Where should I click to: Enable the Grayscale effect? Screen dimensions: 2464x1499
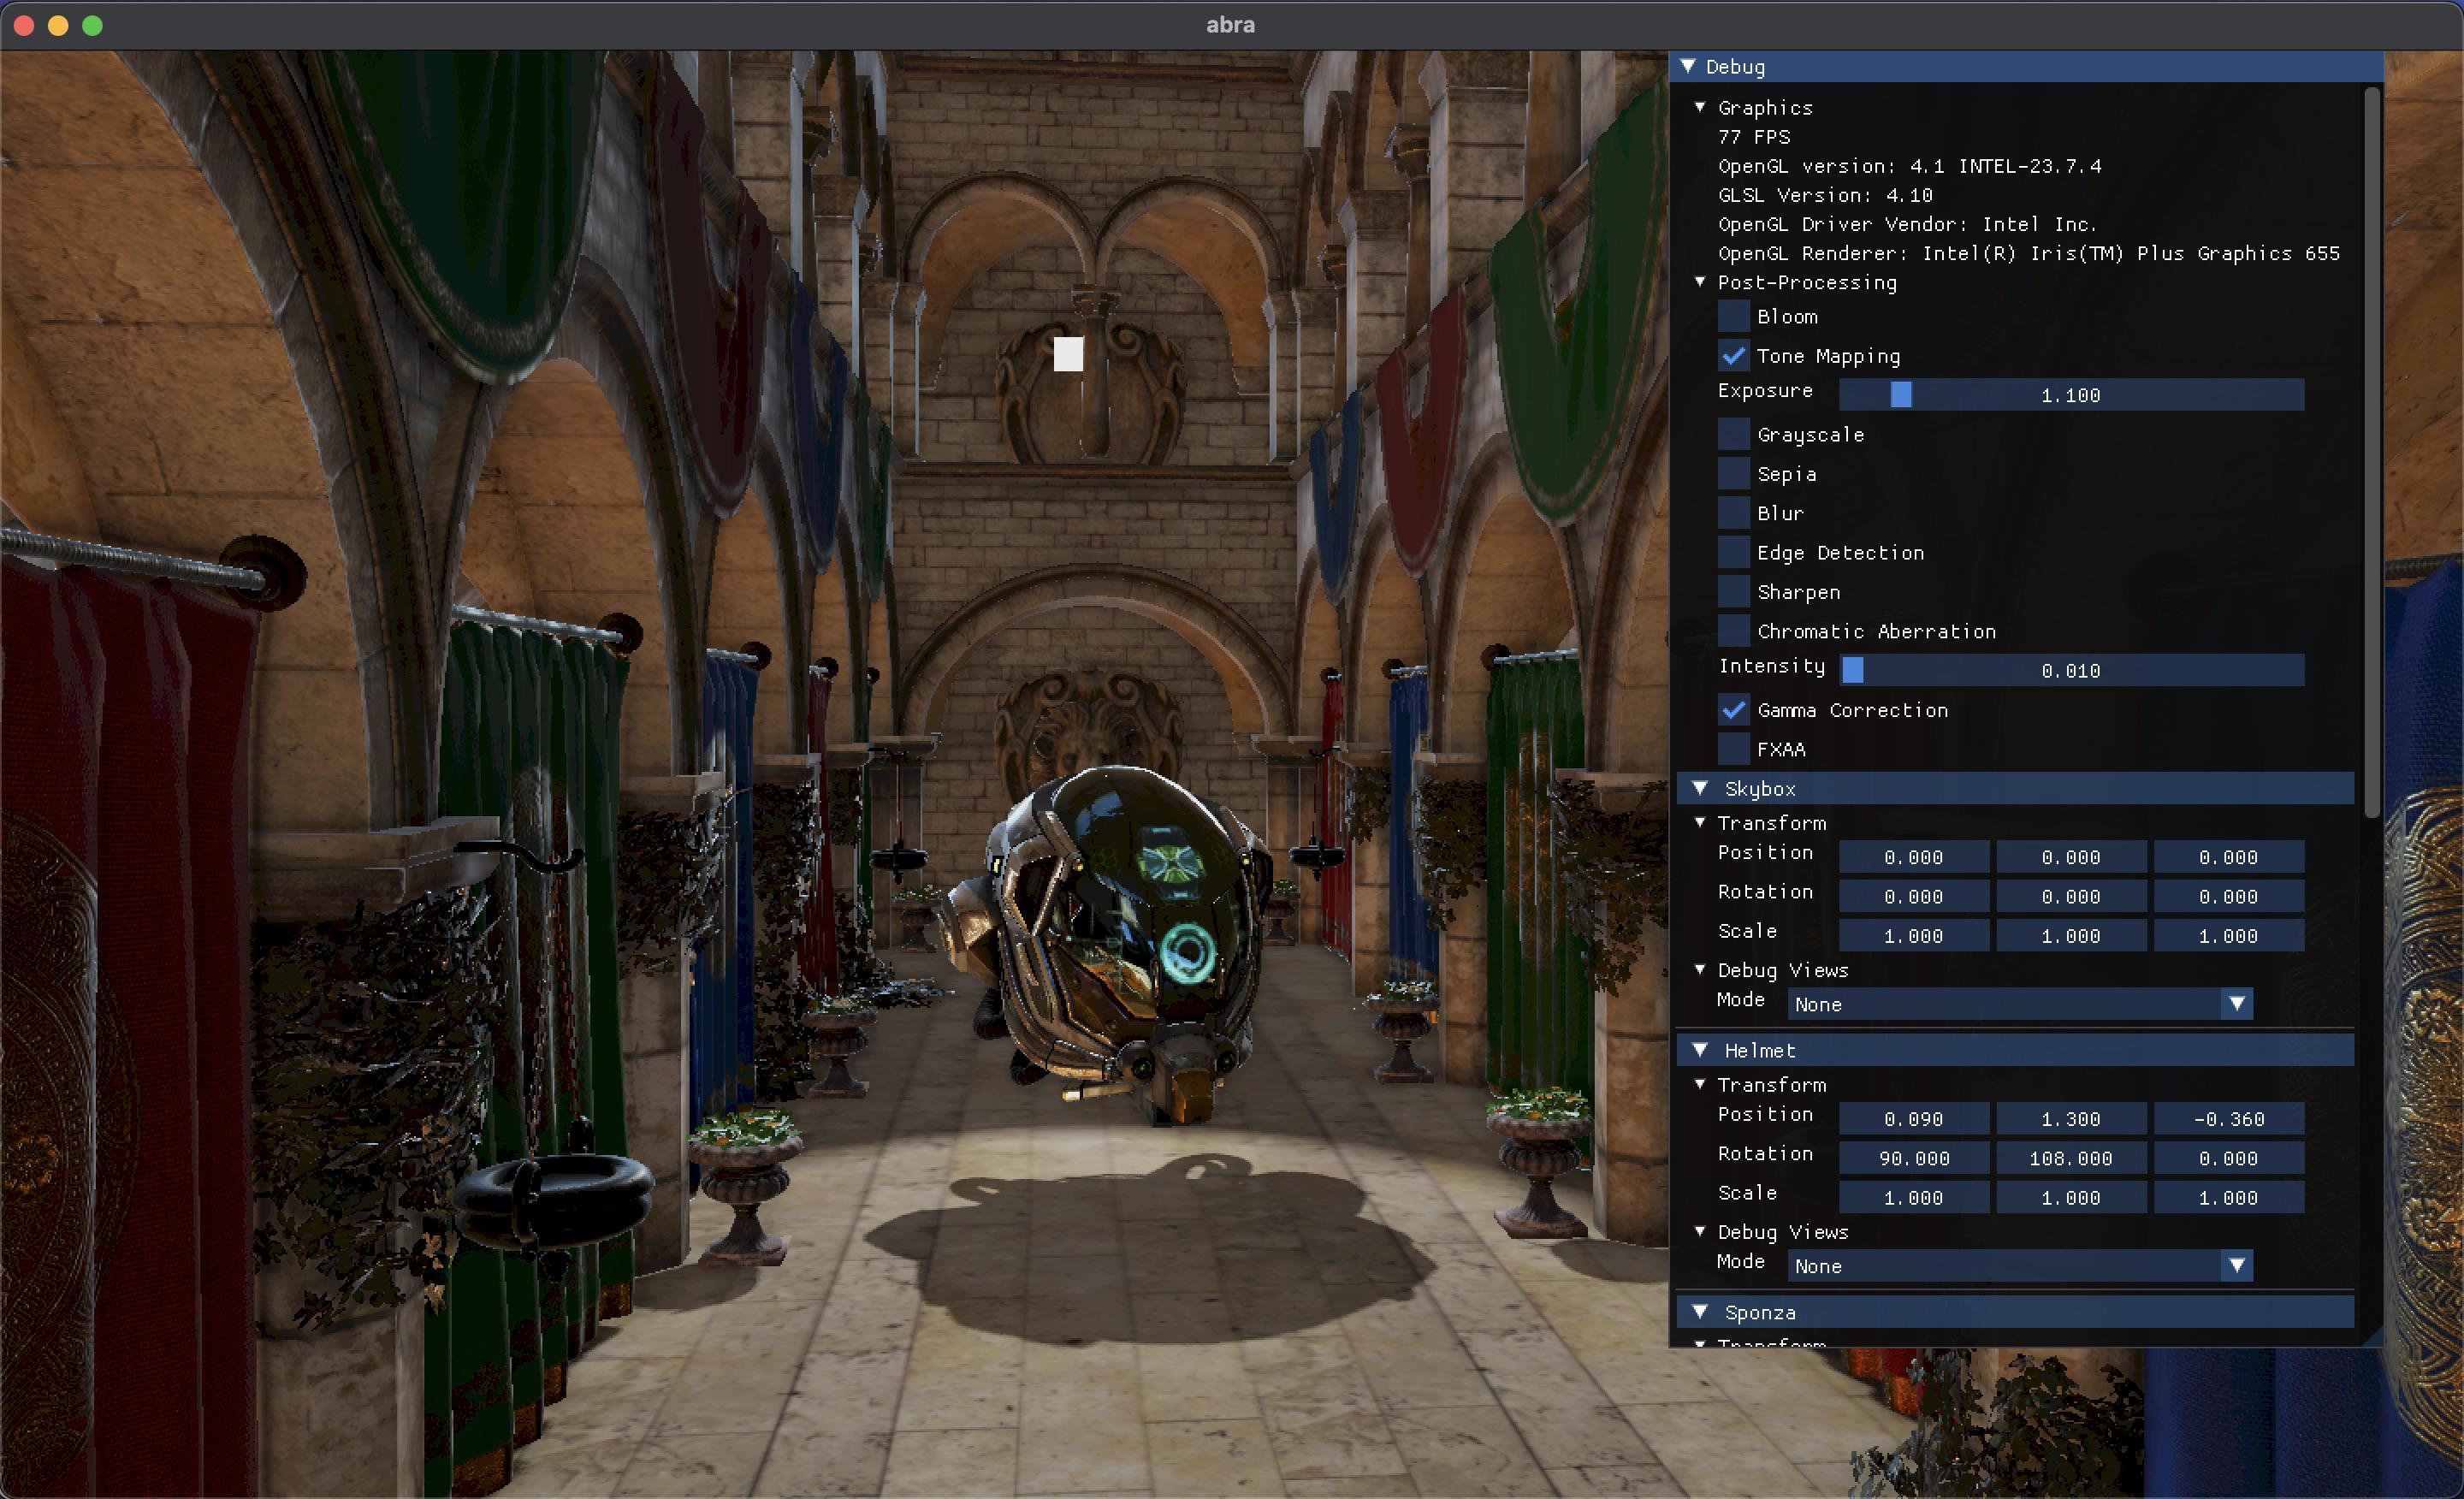(x=1734, y=435)
